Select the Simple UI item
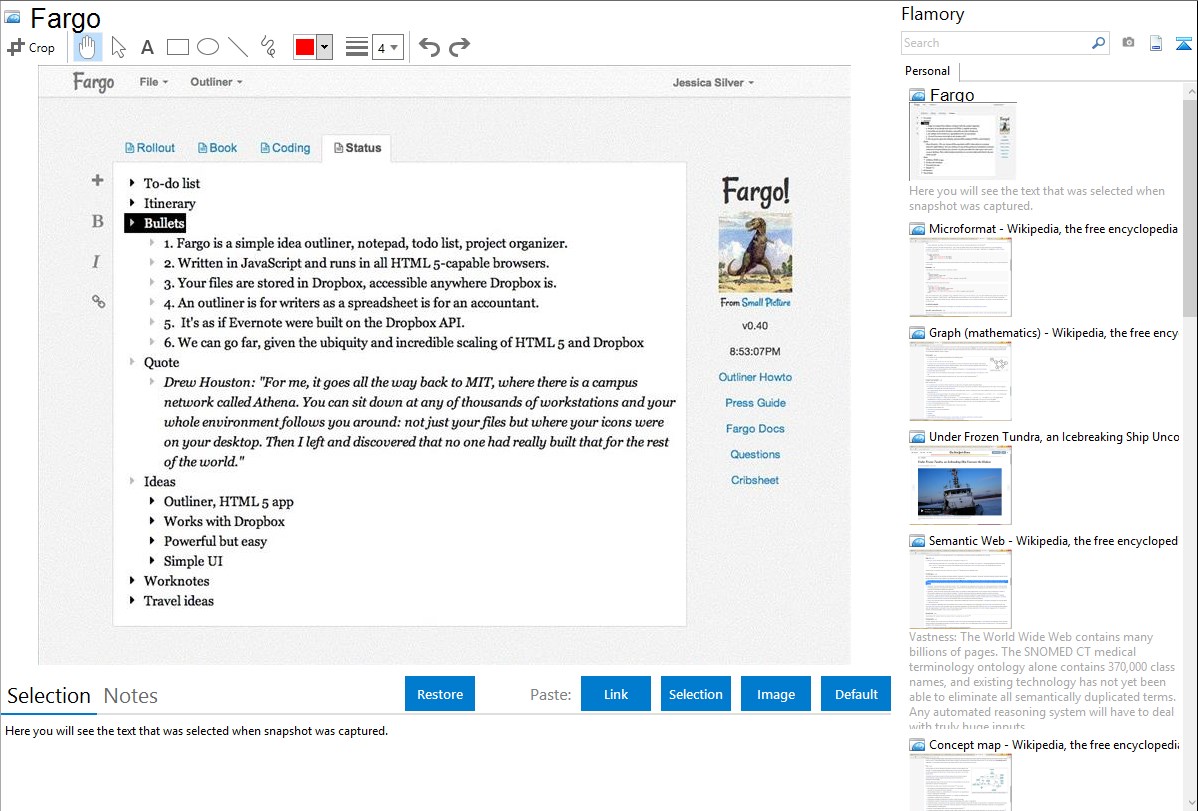 (x=193, y=561)
